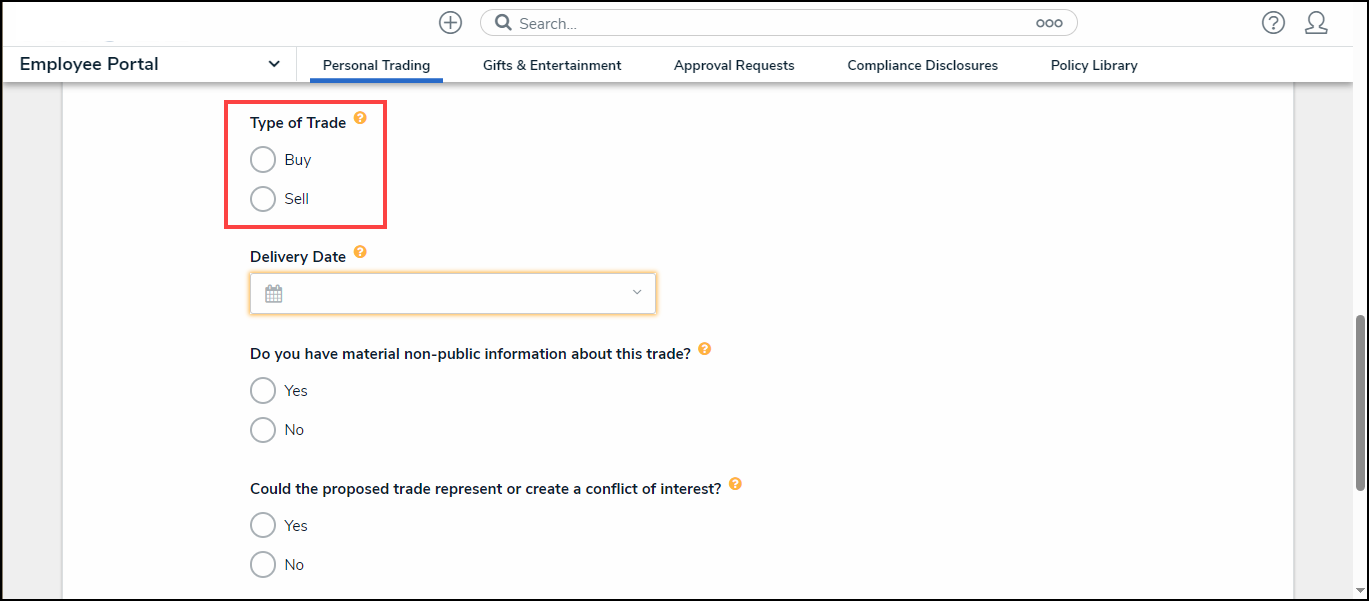
Task: Select the Buy radio button
Action: click(263, 159)
